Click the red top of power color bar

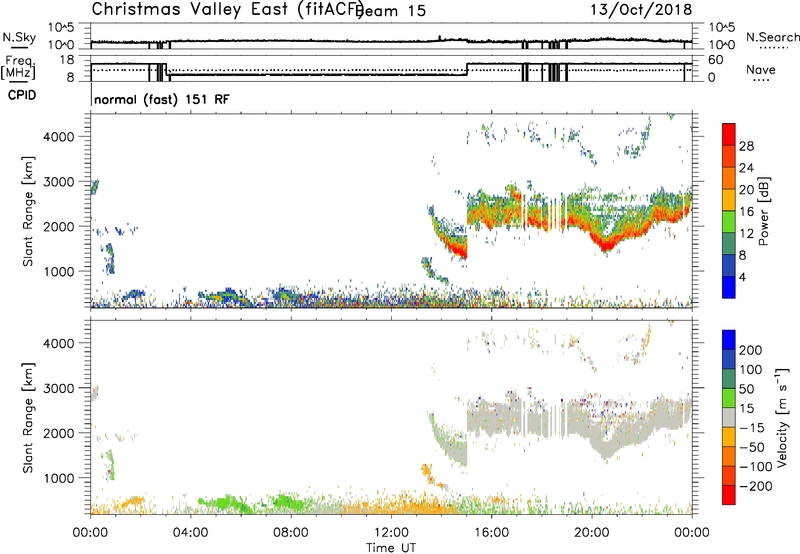tap(729, 134)
